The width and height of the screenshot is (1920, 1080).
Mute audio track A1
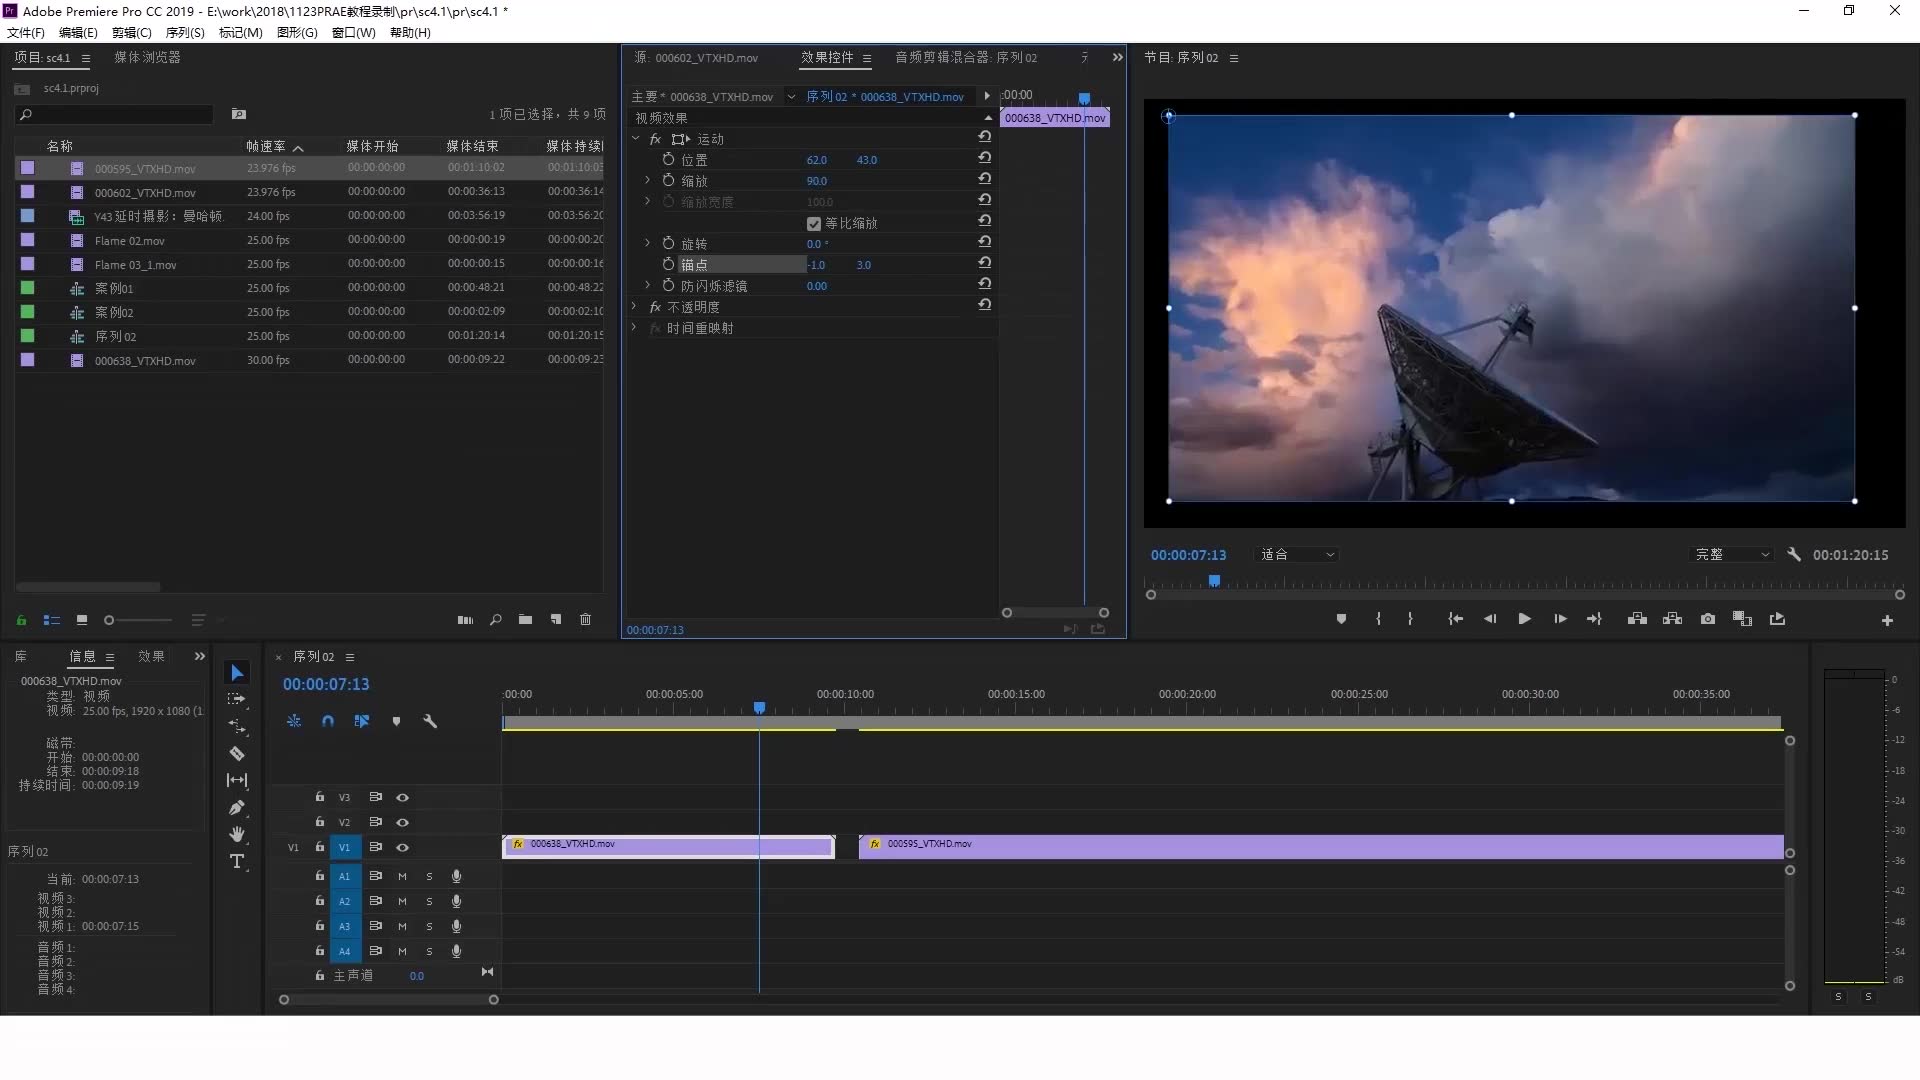pos(402,876)
